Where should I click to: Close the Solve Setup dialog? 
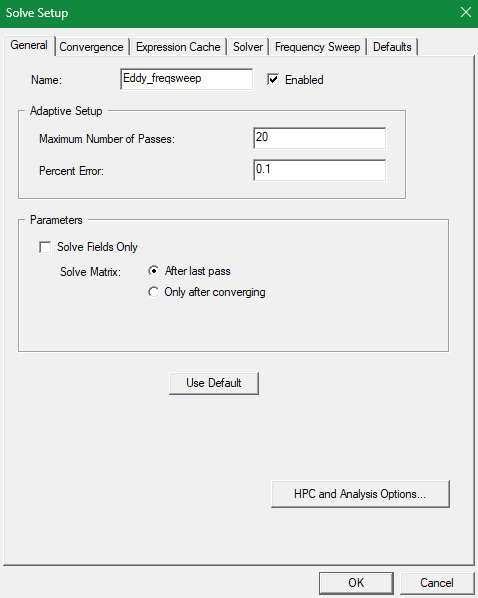465,12
